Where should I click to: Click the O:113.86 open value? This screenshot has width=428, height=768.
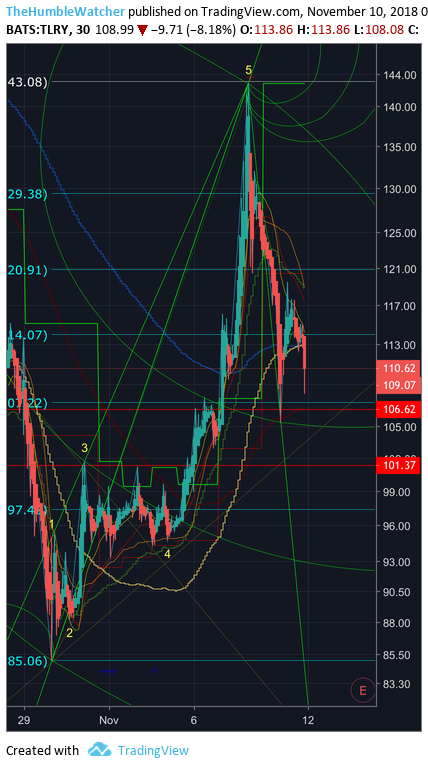point(267,30)
